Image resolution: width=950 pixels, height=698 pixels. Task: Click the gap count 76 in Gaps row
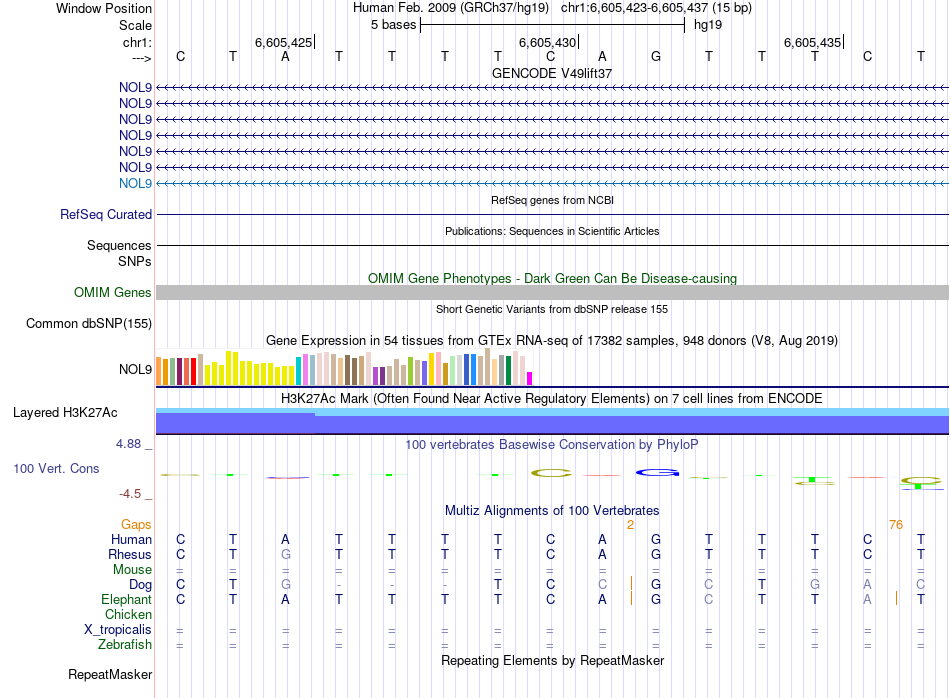pyautogui.click(x=896, y=525)
